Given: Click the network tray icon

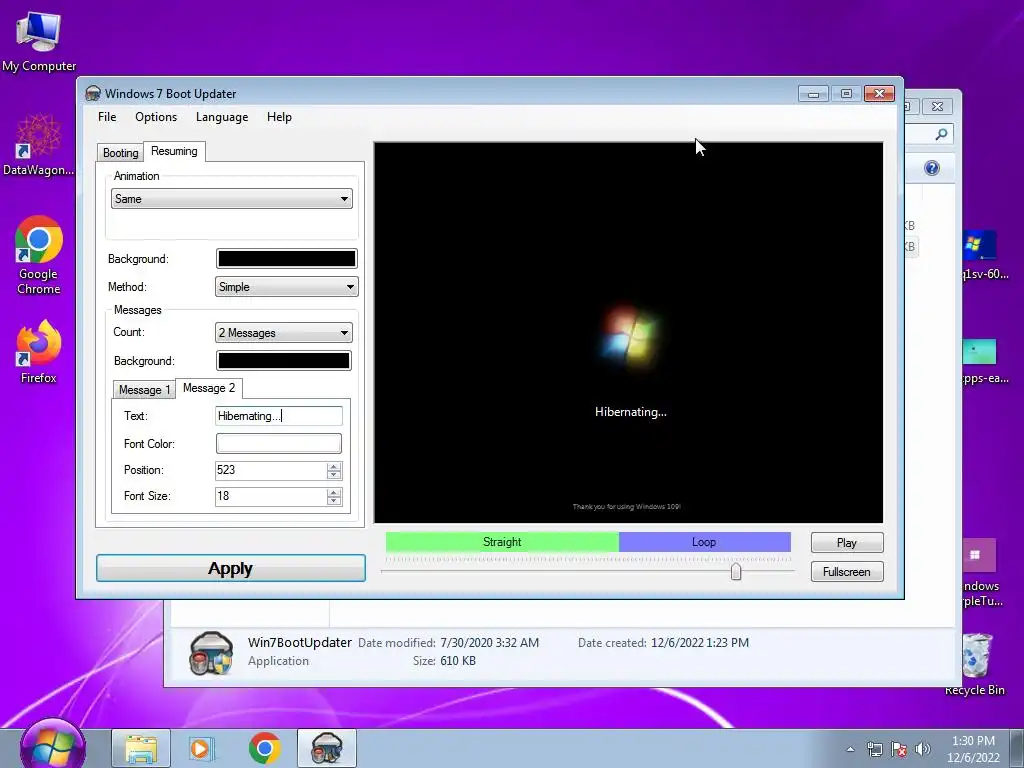Looking at the screenshot, I should tap(874, 749).
